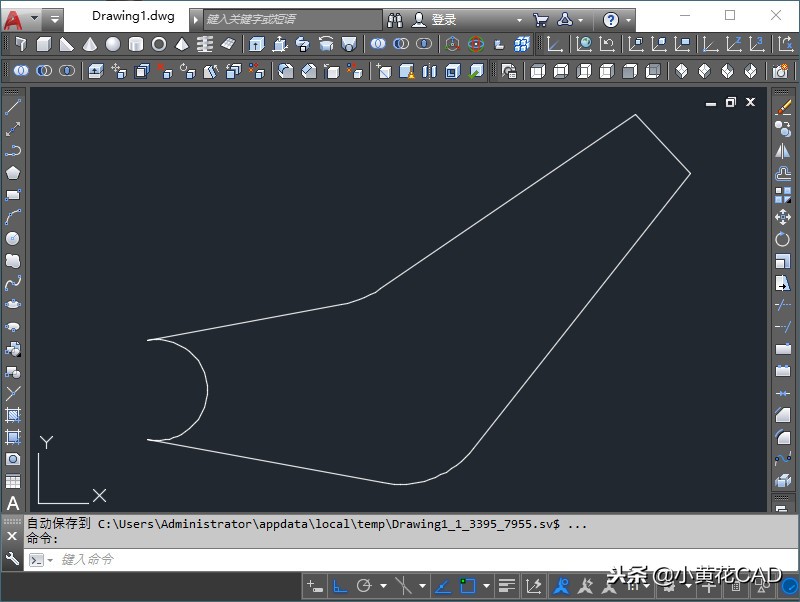Select the Sphere solid tool
Screen dimensions: 800x602
(x=113, y=44)
